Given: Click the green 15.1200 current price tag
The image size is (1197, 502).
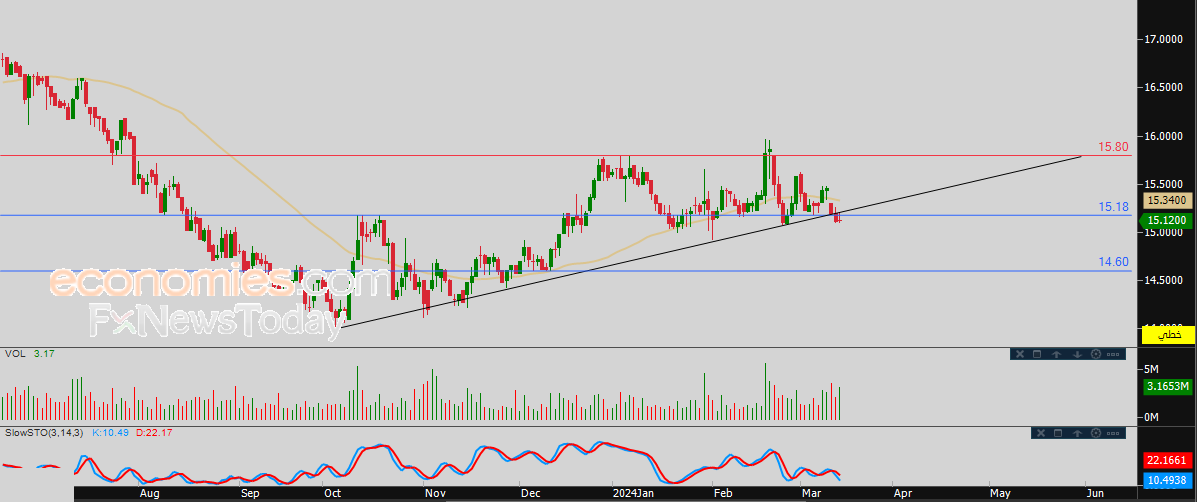Looking at the screenshot, I should [1167, 220].
